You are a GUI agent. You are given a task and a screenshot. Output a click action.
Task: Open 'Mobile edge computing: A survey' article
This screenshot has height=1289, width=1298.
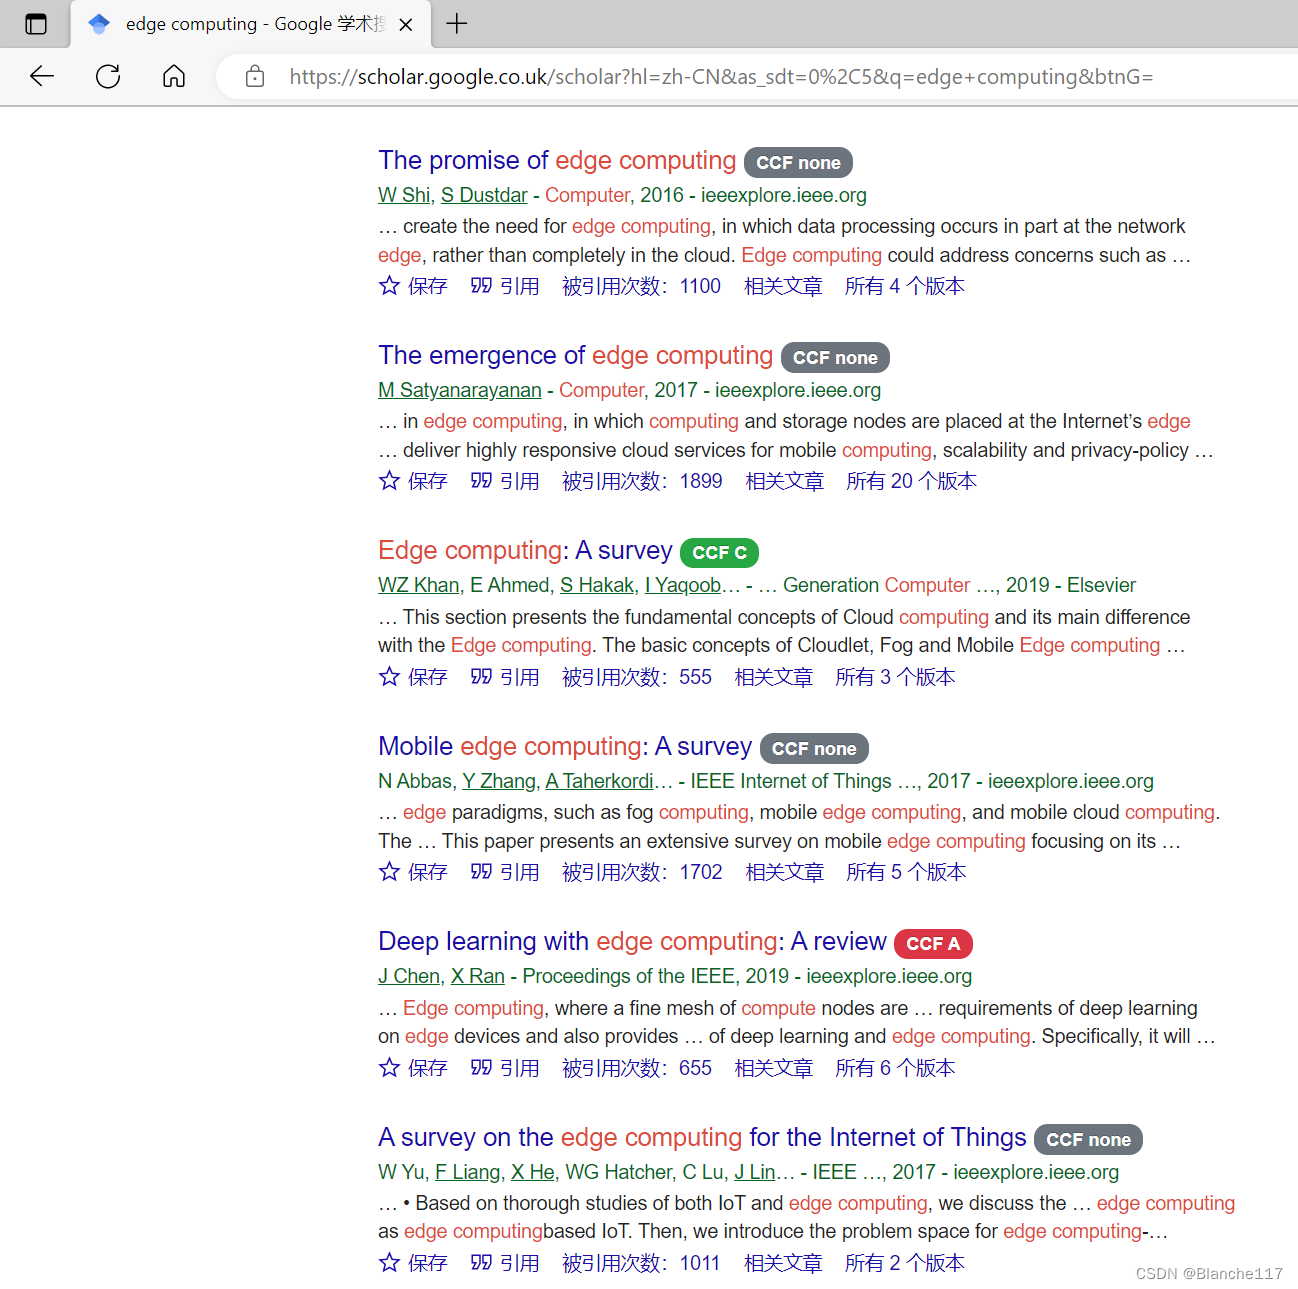(x=565, y=746)
